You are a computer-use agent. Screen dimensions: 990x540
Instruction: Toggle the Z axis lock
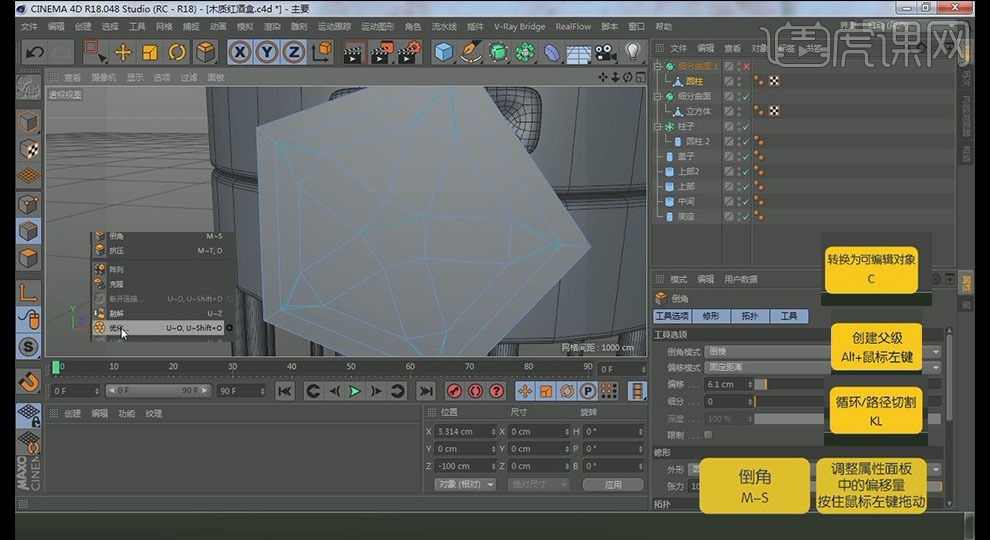coord(294,52)
